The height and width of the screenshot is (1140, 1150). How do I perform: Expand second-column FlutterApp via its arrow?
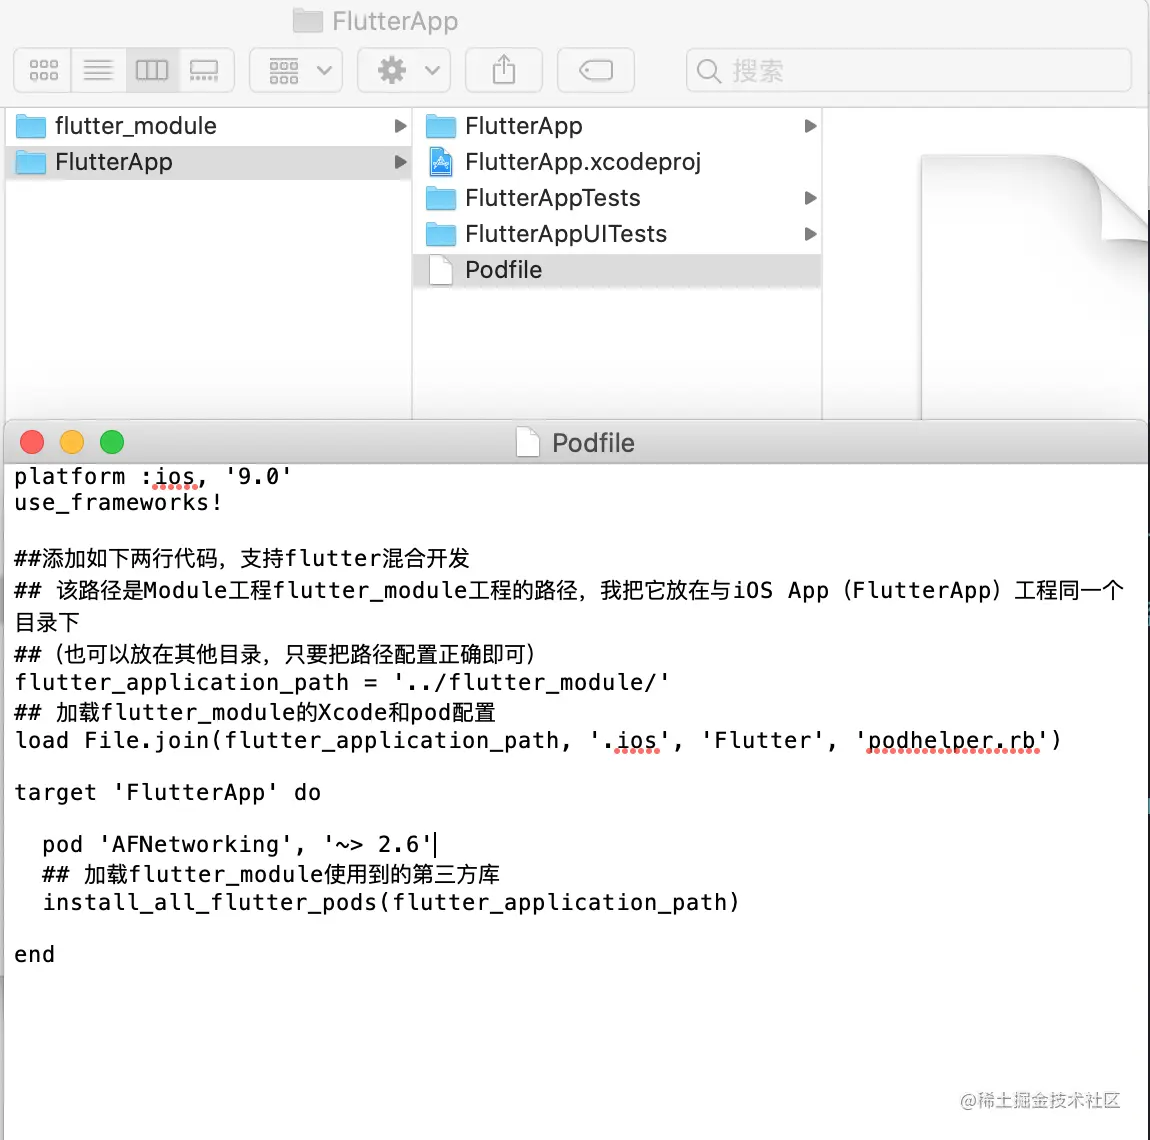[x=810, y=126]
